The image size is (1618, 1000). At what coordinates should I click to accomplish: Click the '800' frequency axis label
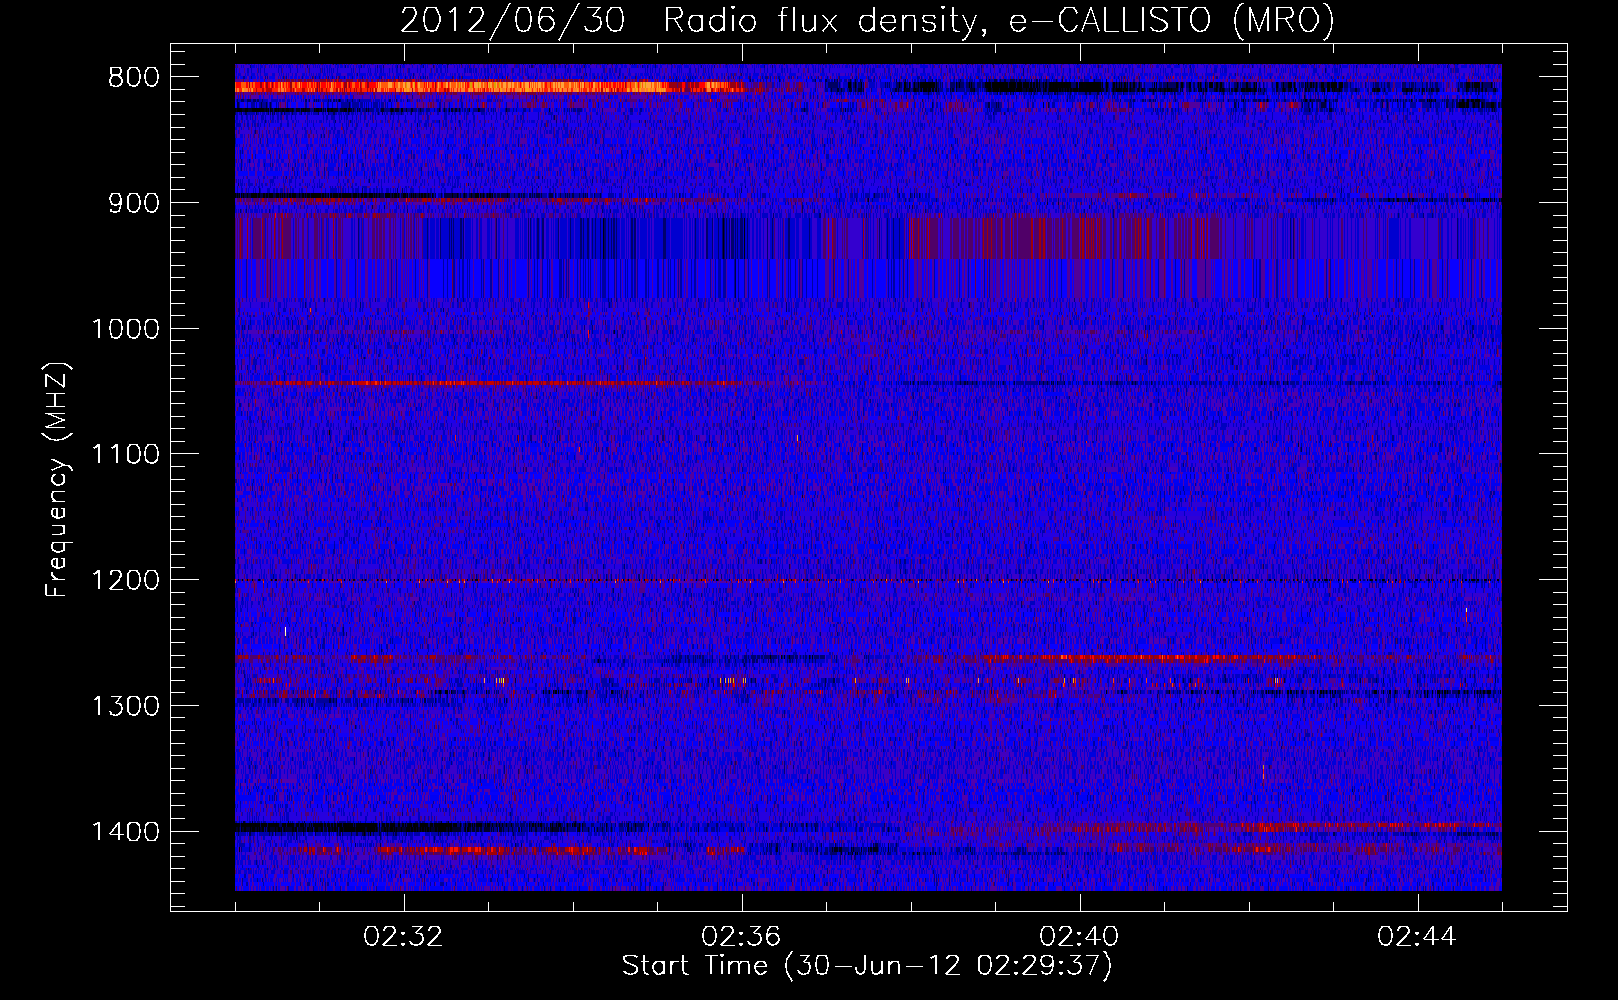click(133, 78)
